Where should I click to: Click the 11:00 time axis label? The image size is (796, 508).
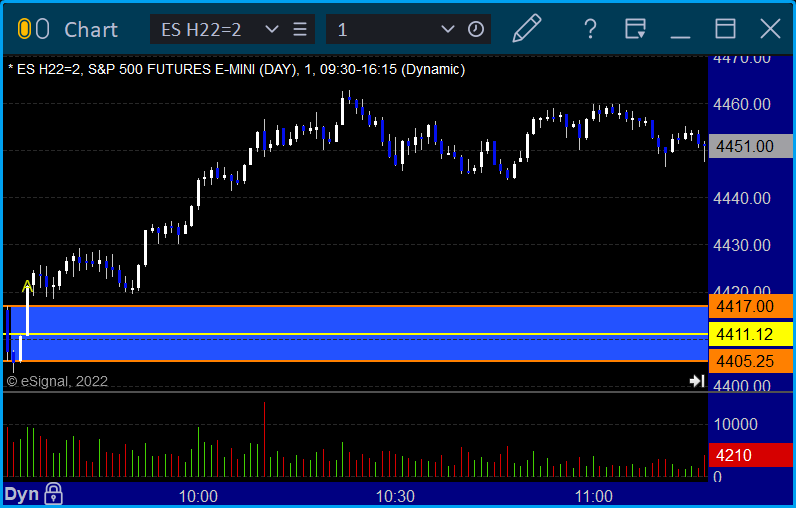tap(593, 496)
